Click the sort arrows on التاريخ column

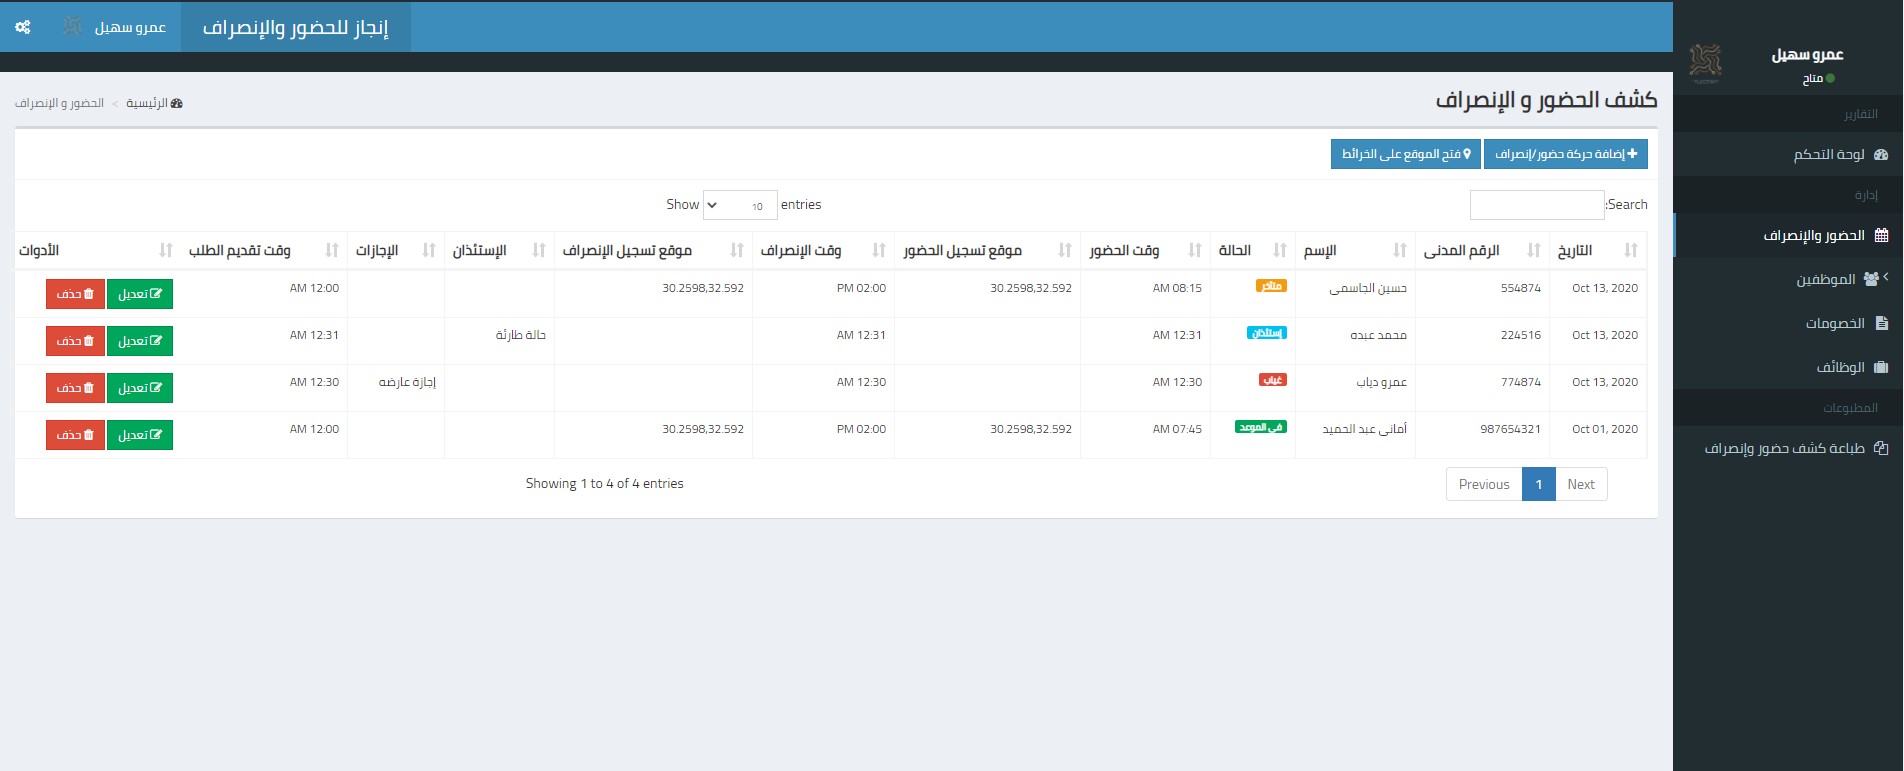click(x=1631, y=250)
